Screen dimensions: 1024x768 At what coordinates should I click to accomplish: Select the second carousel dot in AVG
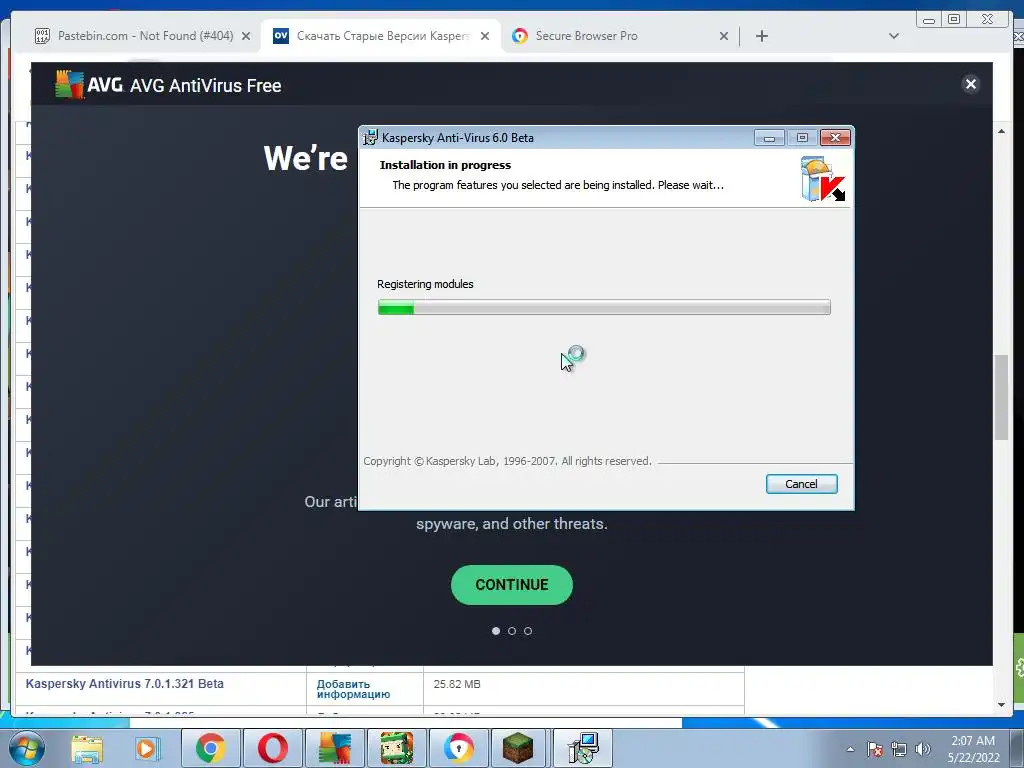click(512, 631)
